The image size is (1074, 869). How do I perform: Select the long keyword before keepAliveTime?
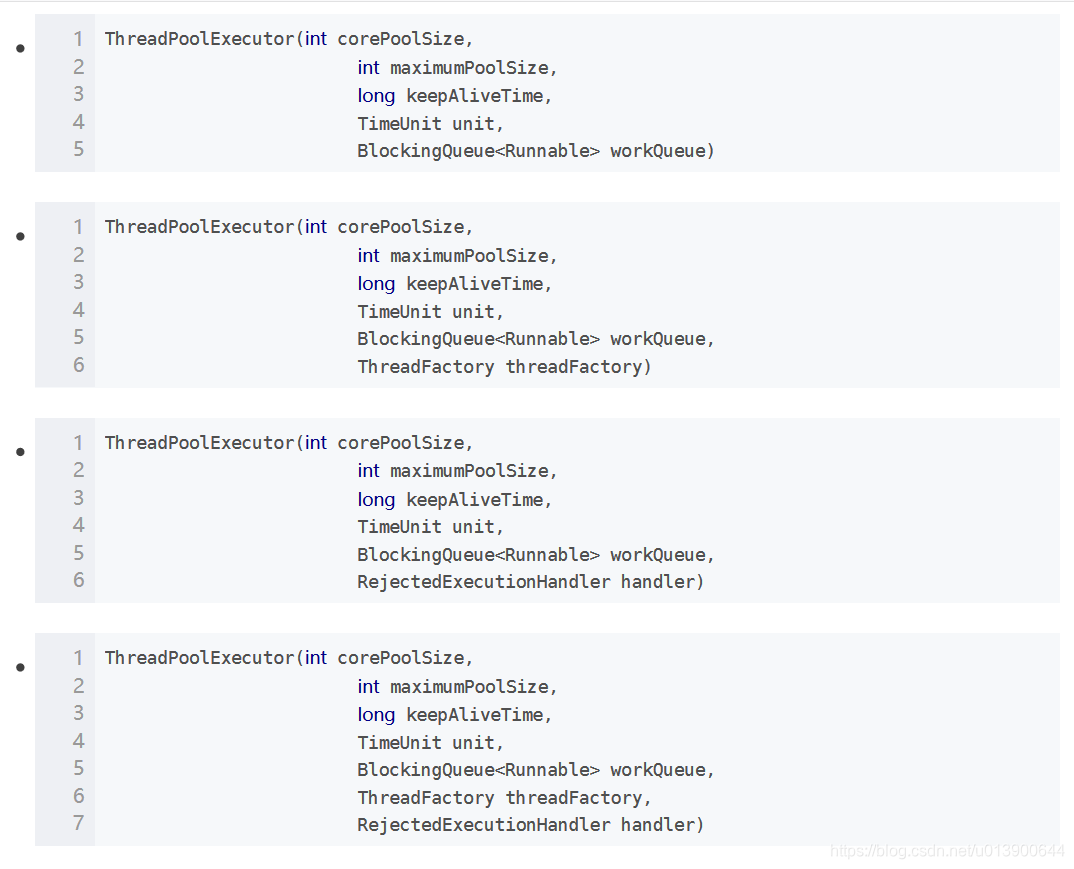[376, 95]
